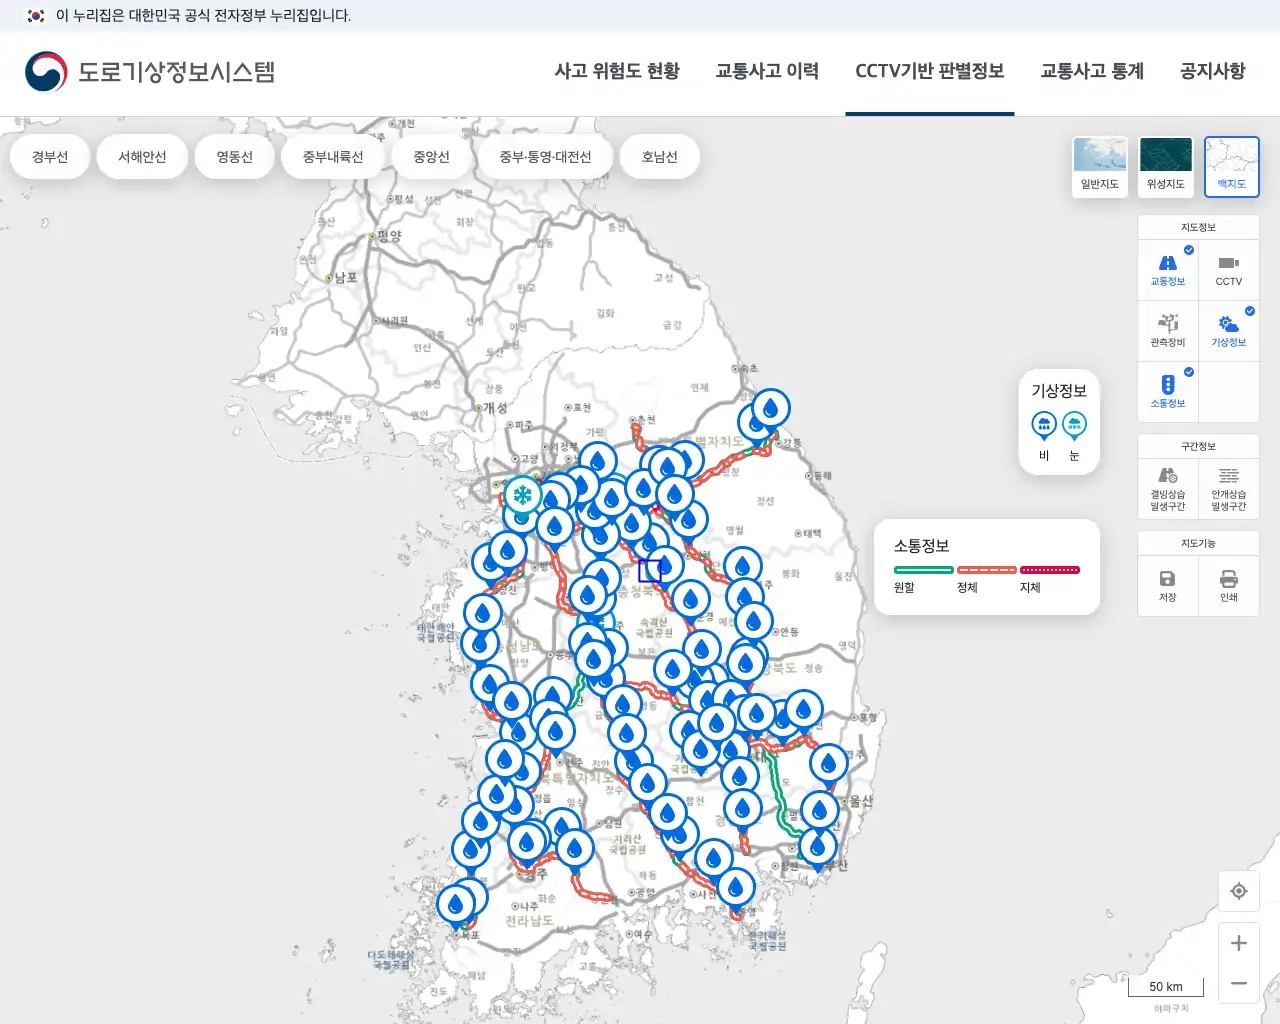Image resolution: width=1280 pixels, height=1024 pixels.
Task: Toggle 결빙상습 발생구간 layer
Action: pyautogui.click(x=1168, y=489)
